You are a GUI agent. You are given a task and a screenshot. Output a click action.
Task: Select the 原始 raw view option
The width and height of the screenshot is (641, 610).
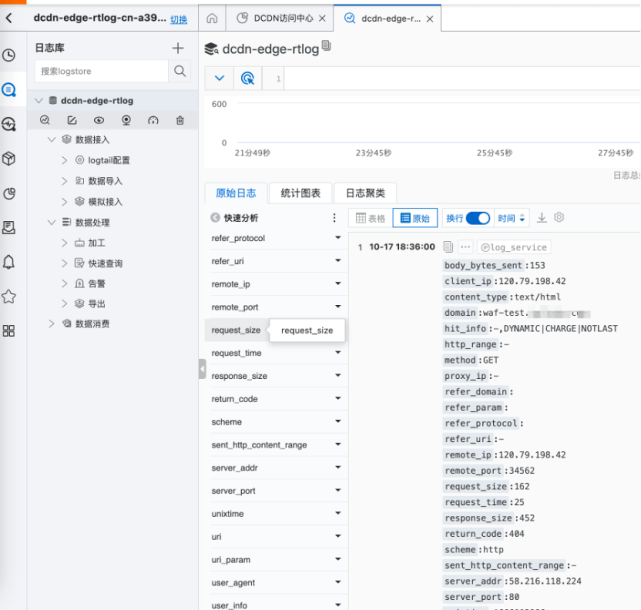click(415, 218)
